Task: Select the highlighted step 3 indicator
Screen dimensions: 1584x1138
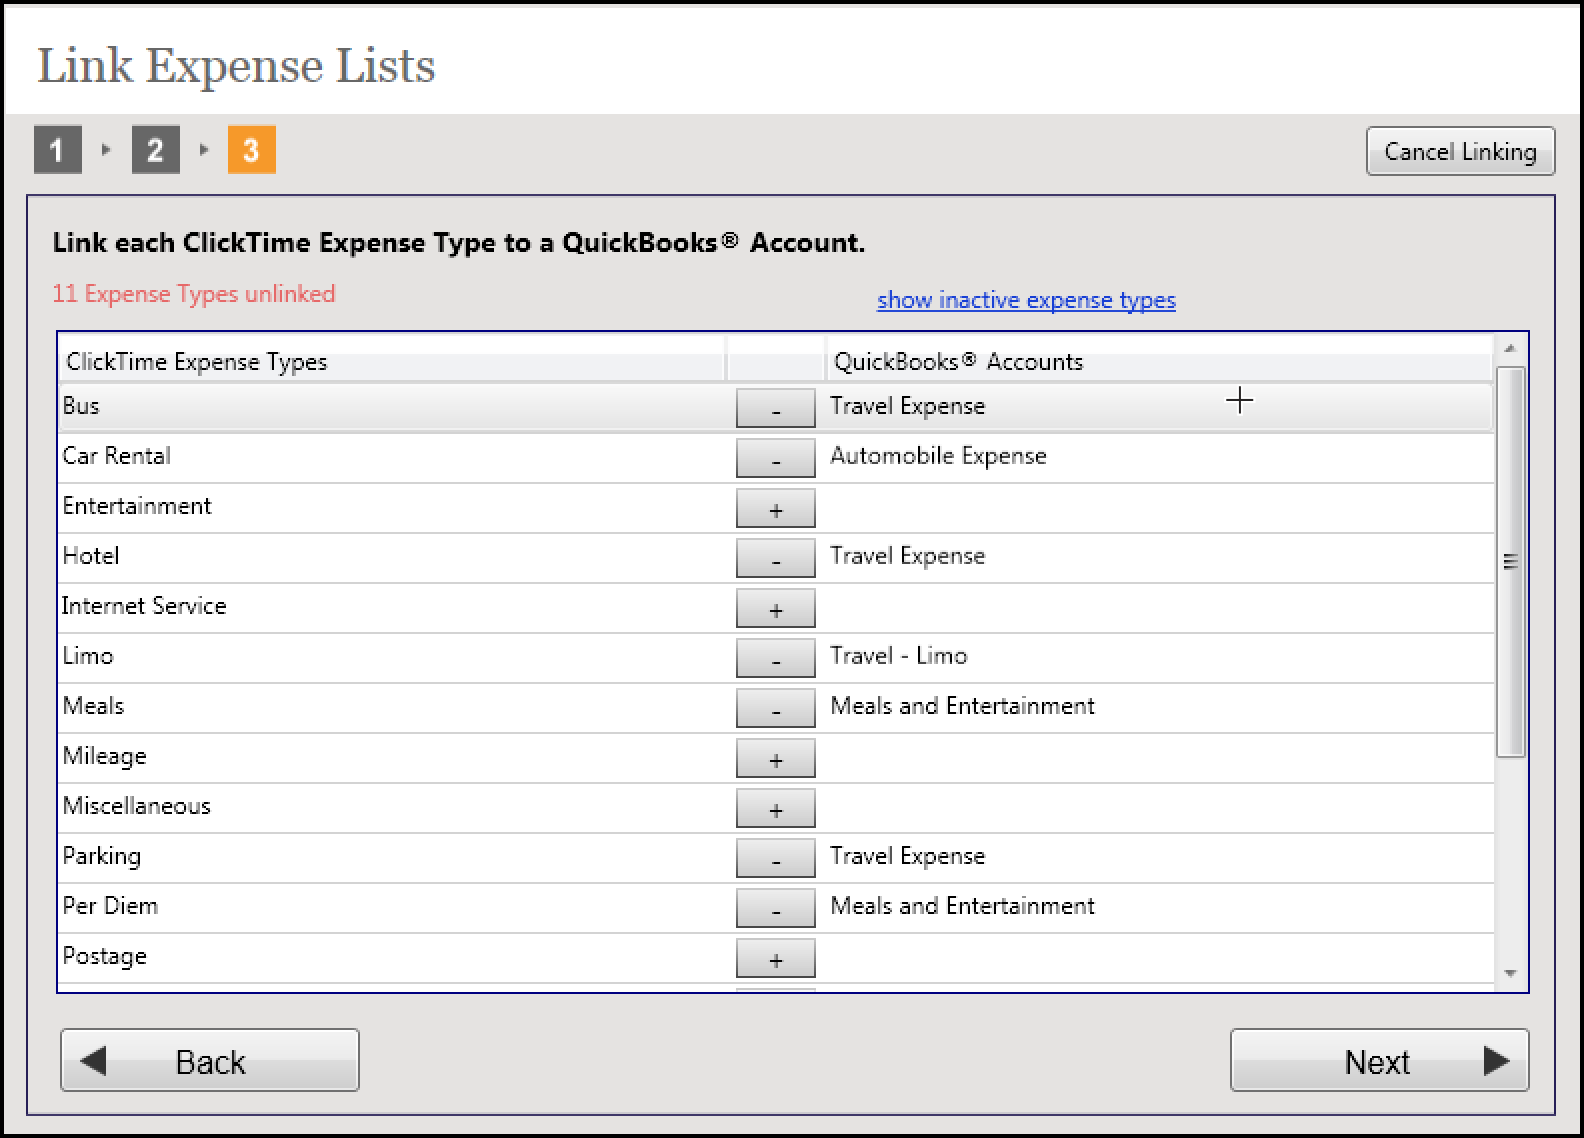Action: (251, 150)
